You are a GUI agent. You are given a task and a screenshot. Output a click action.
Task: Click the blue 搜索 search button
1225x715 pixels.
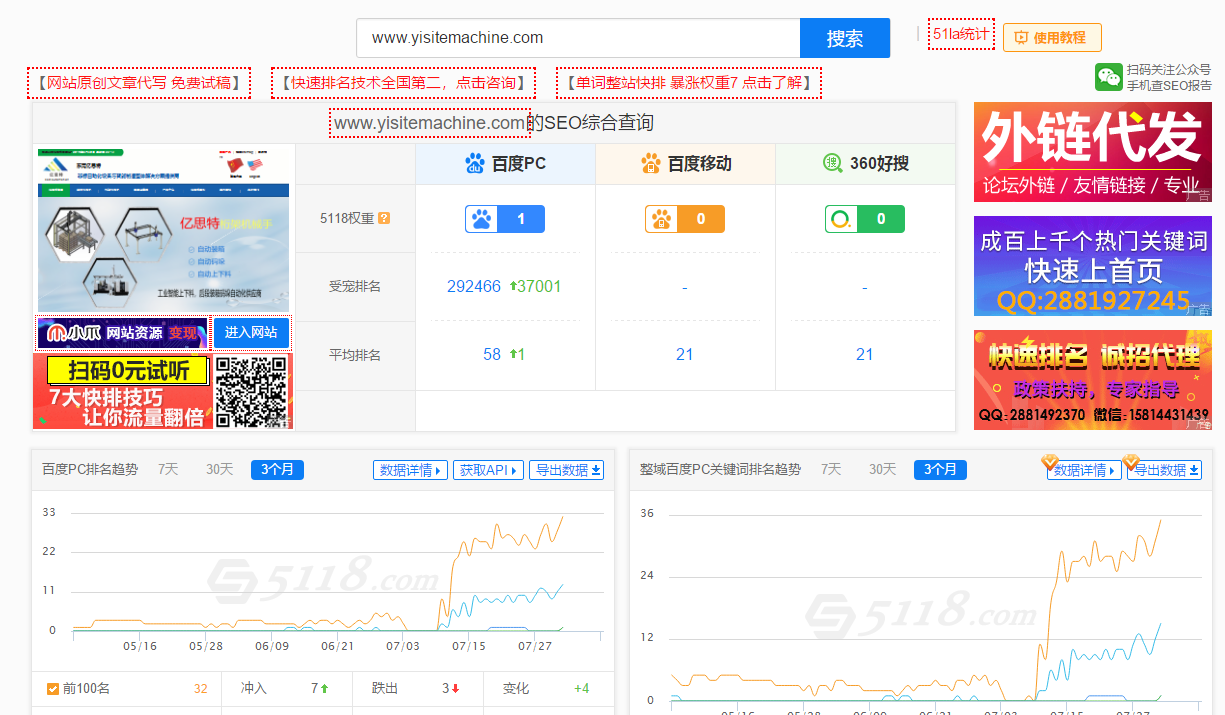(x=845, y=38)
